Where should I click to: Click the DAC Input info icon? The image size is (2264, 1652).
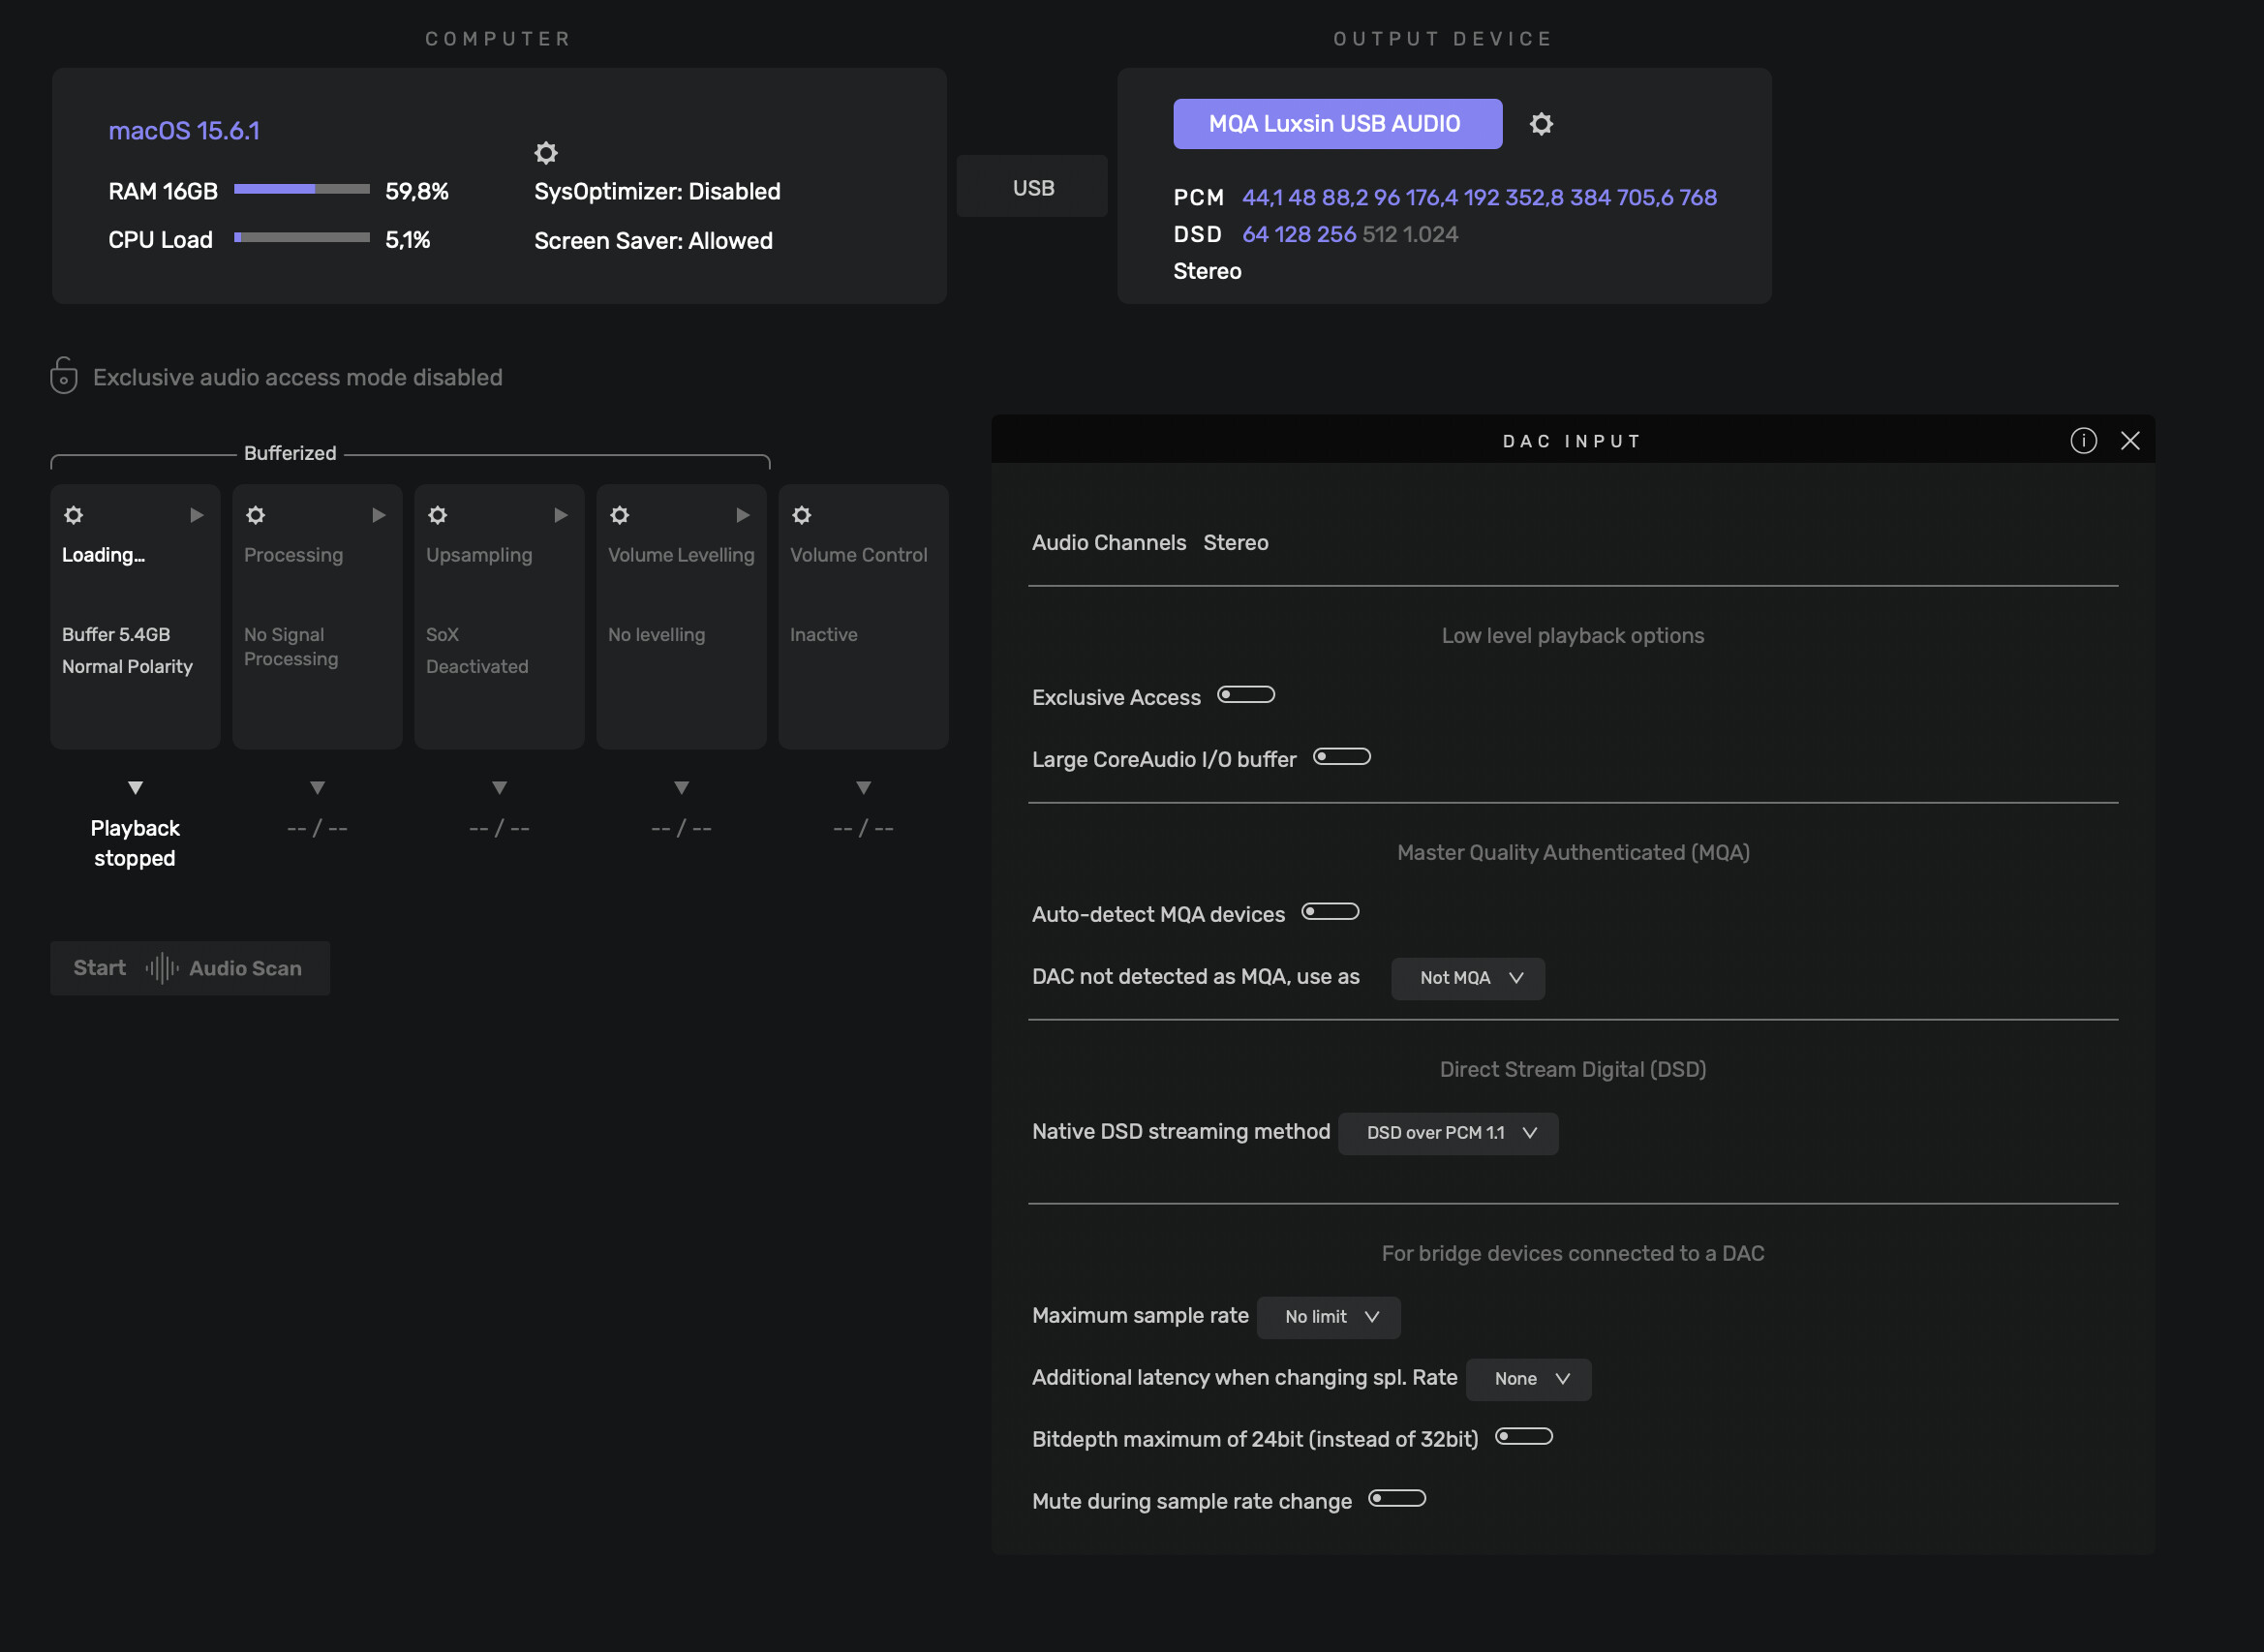click(x=2083, y=441)
